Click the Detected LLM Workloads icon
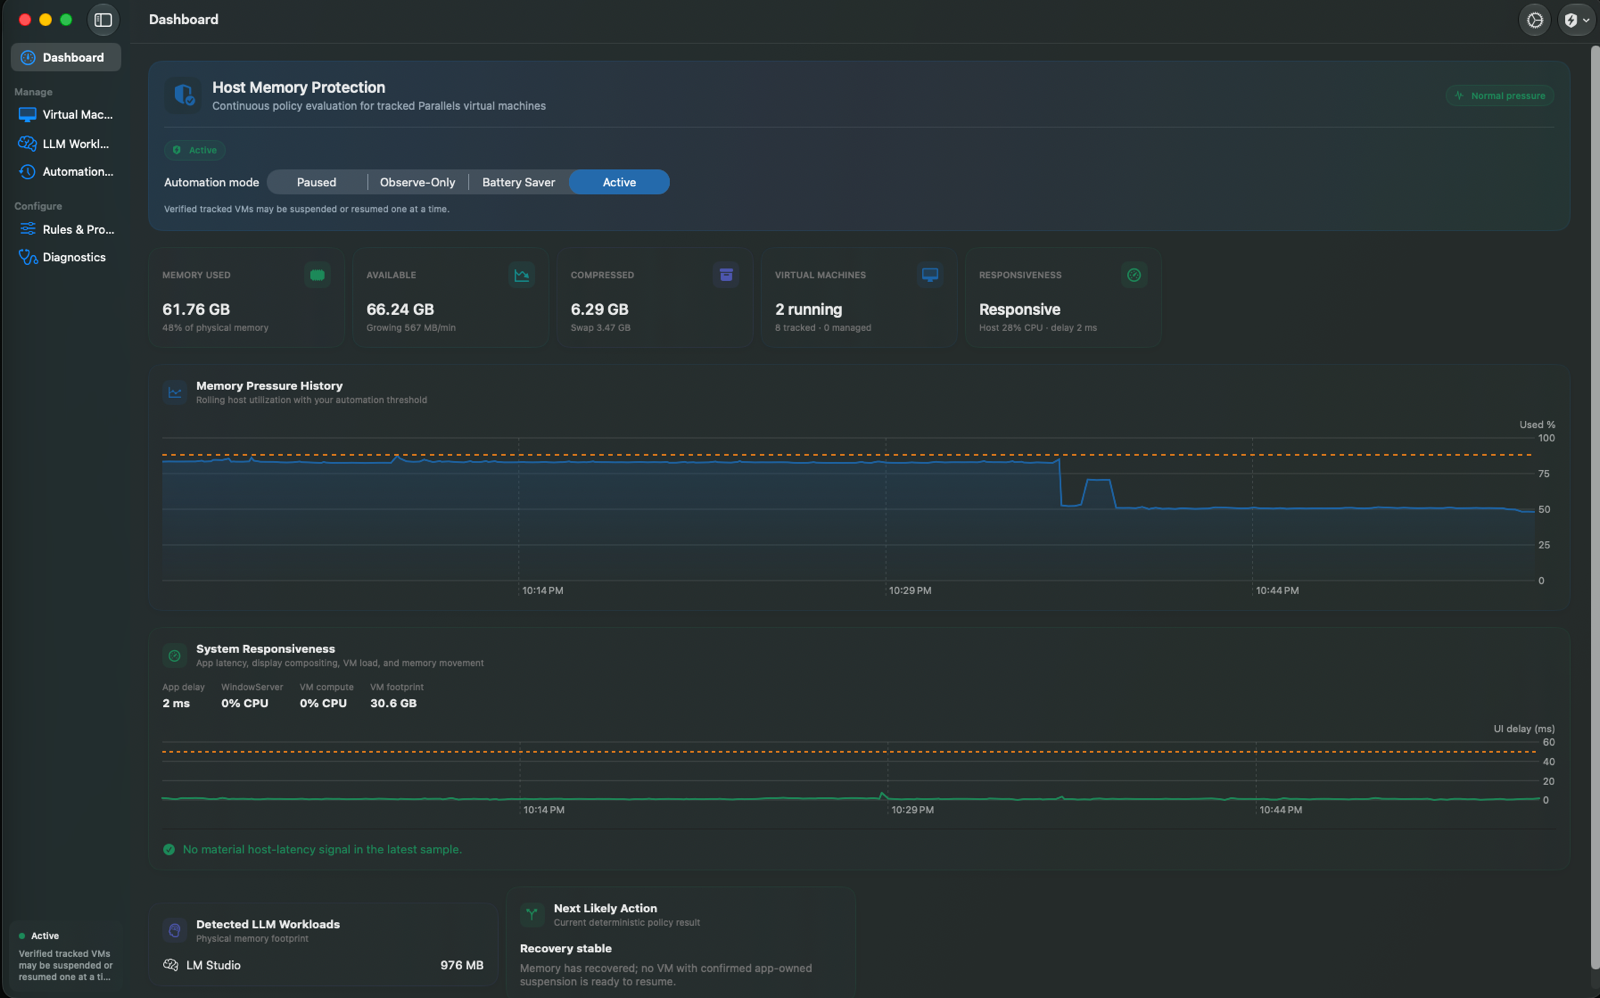 (175, 931)
